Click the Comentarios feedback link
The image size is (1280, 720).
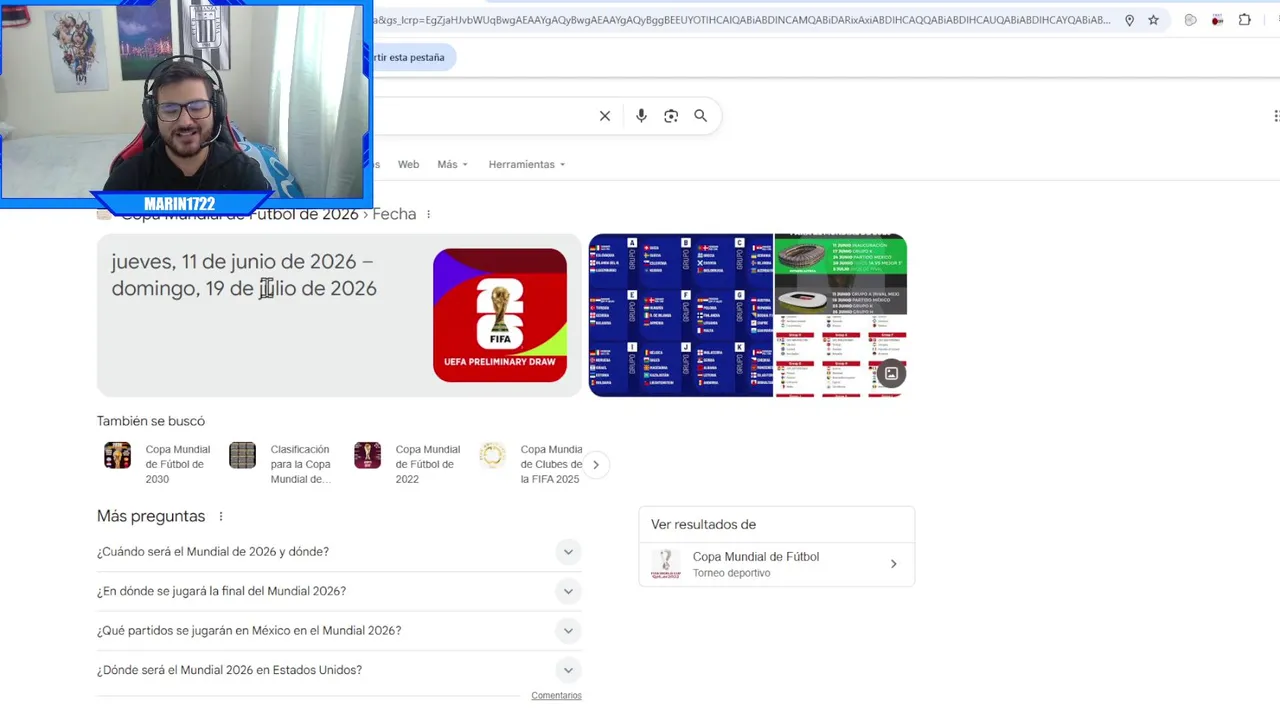pos(556,695)
